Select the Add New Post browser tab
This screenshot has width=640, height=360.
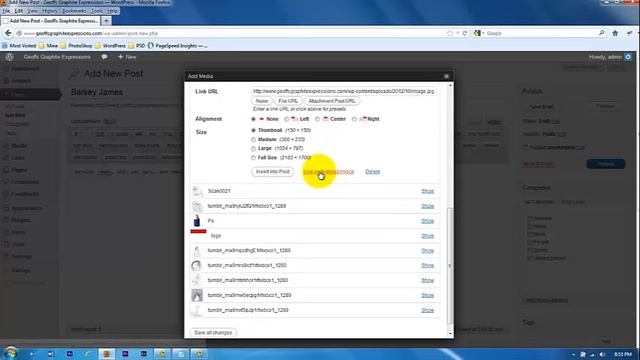pos(51,20)
